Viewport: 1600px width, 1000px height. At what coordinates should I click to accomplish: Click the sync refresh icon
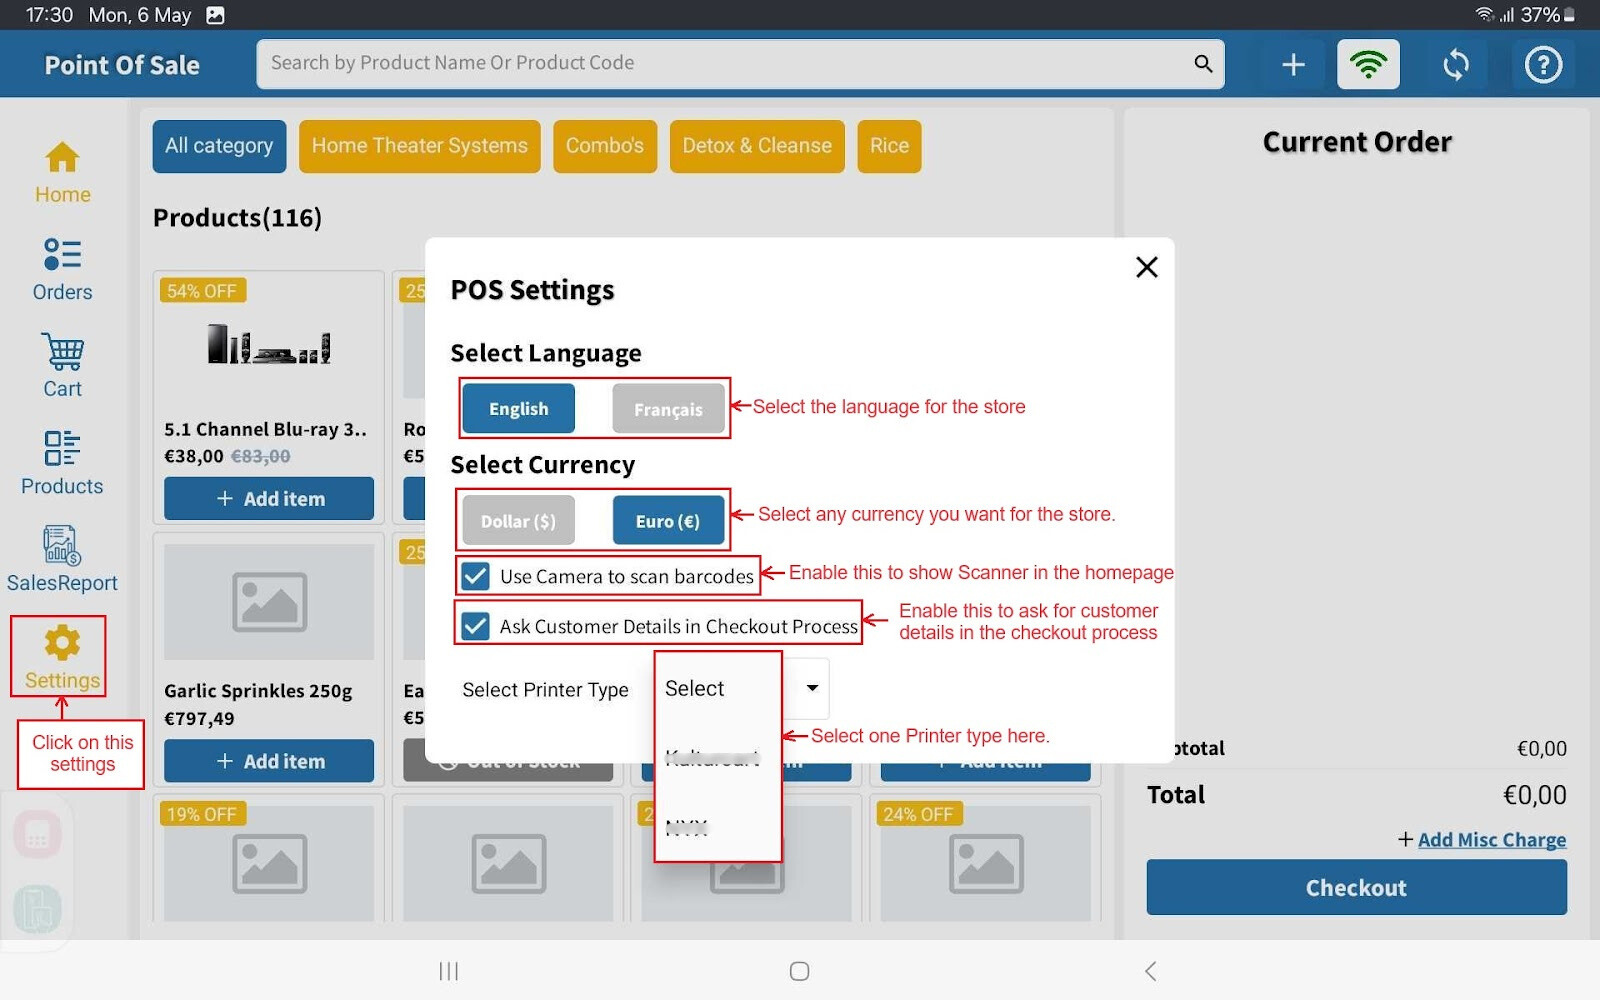1456,65
